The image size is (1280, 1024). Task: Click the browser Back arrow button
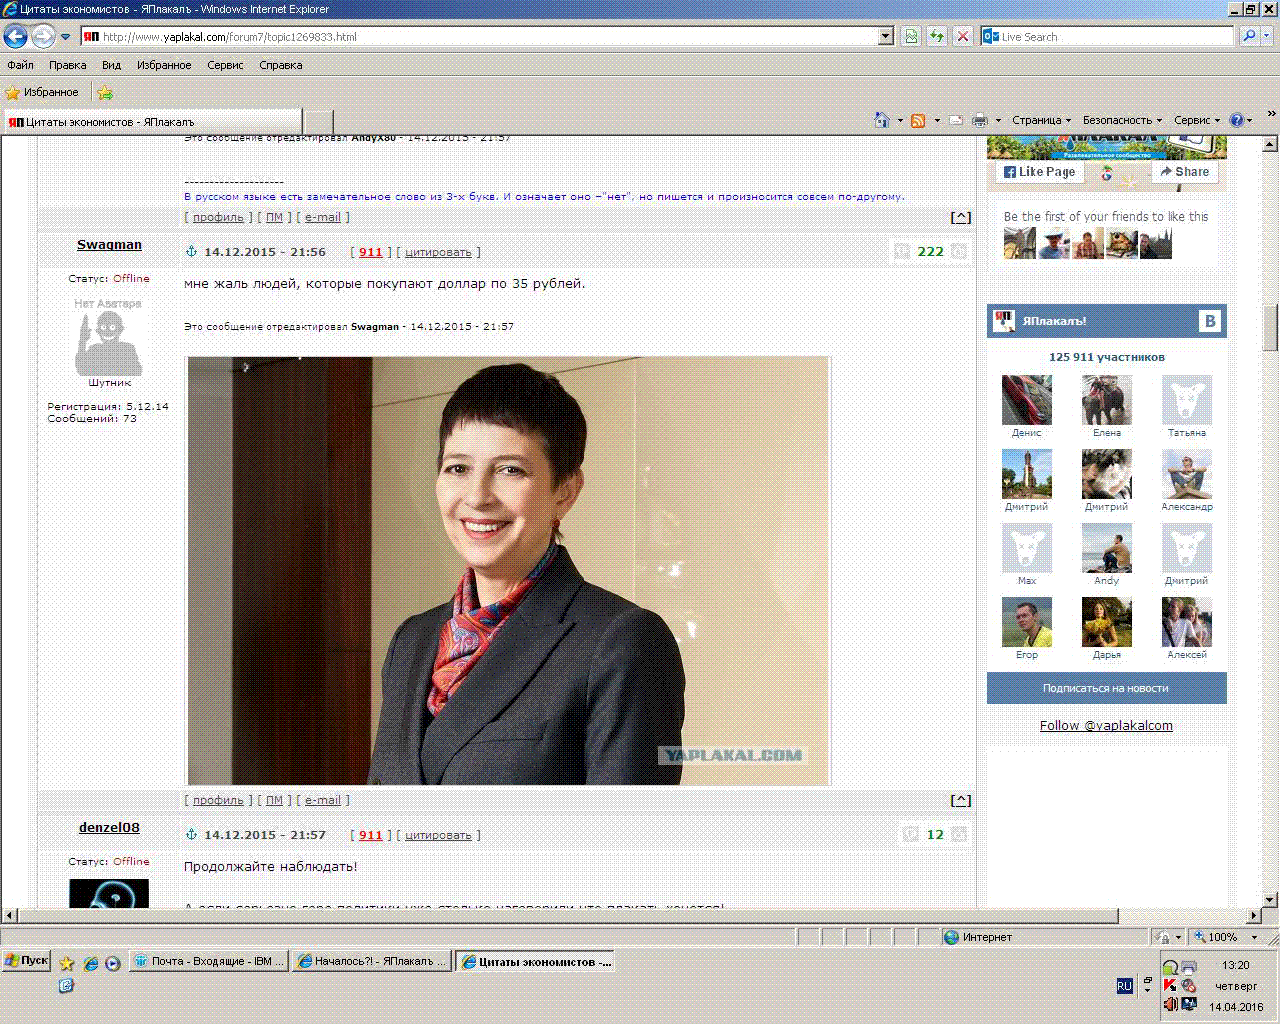point(15,37)
